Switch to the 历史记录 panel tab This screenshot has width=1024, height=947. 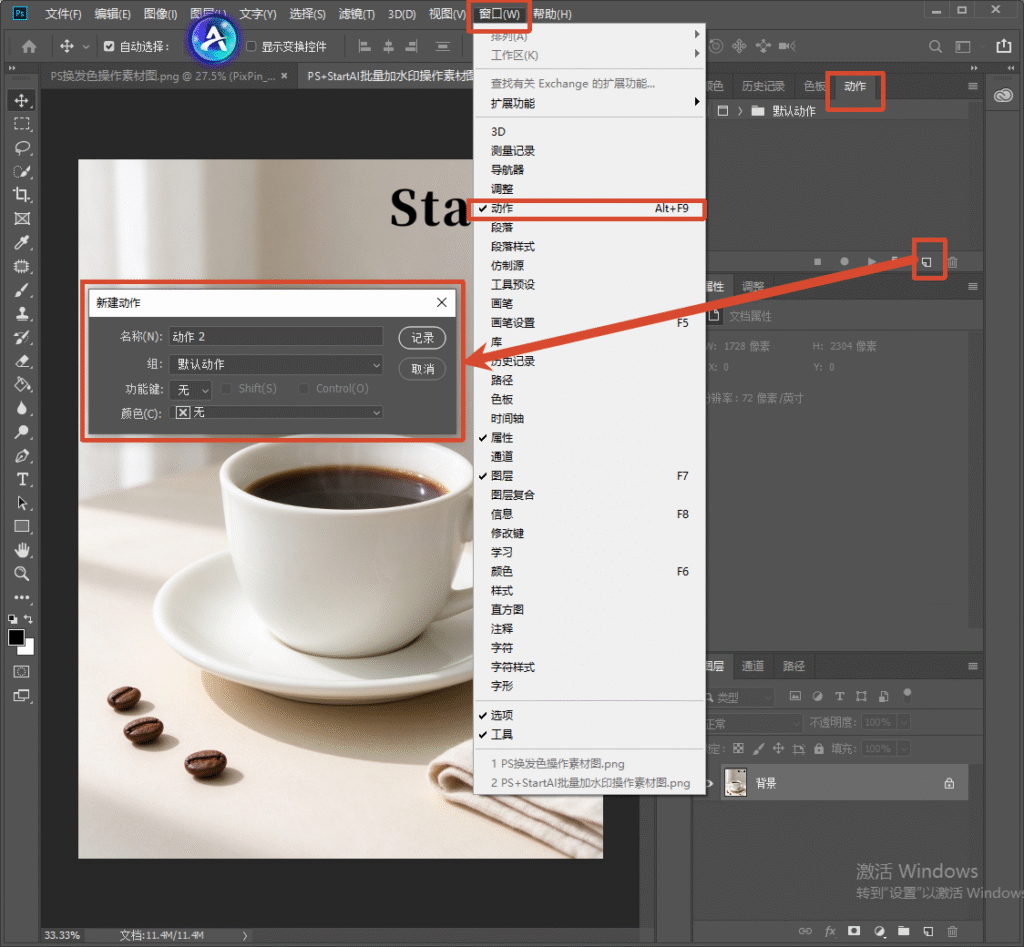(x=763, y=86)
